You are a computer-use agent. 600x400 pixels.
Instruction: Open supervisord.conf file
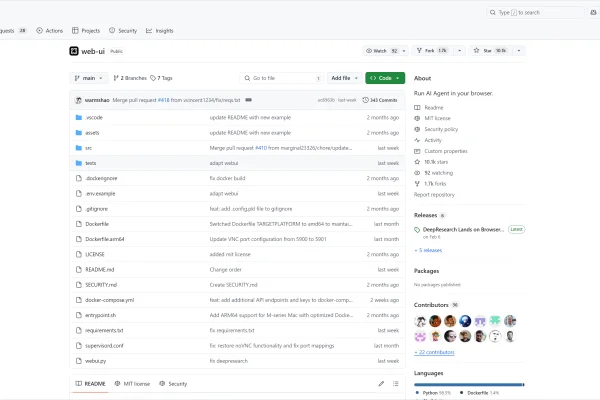[104, 346]
